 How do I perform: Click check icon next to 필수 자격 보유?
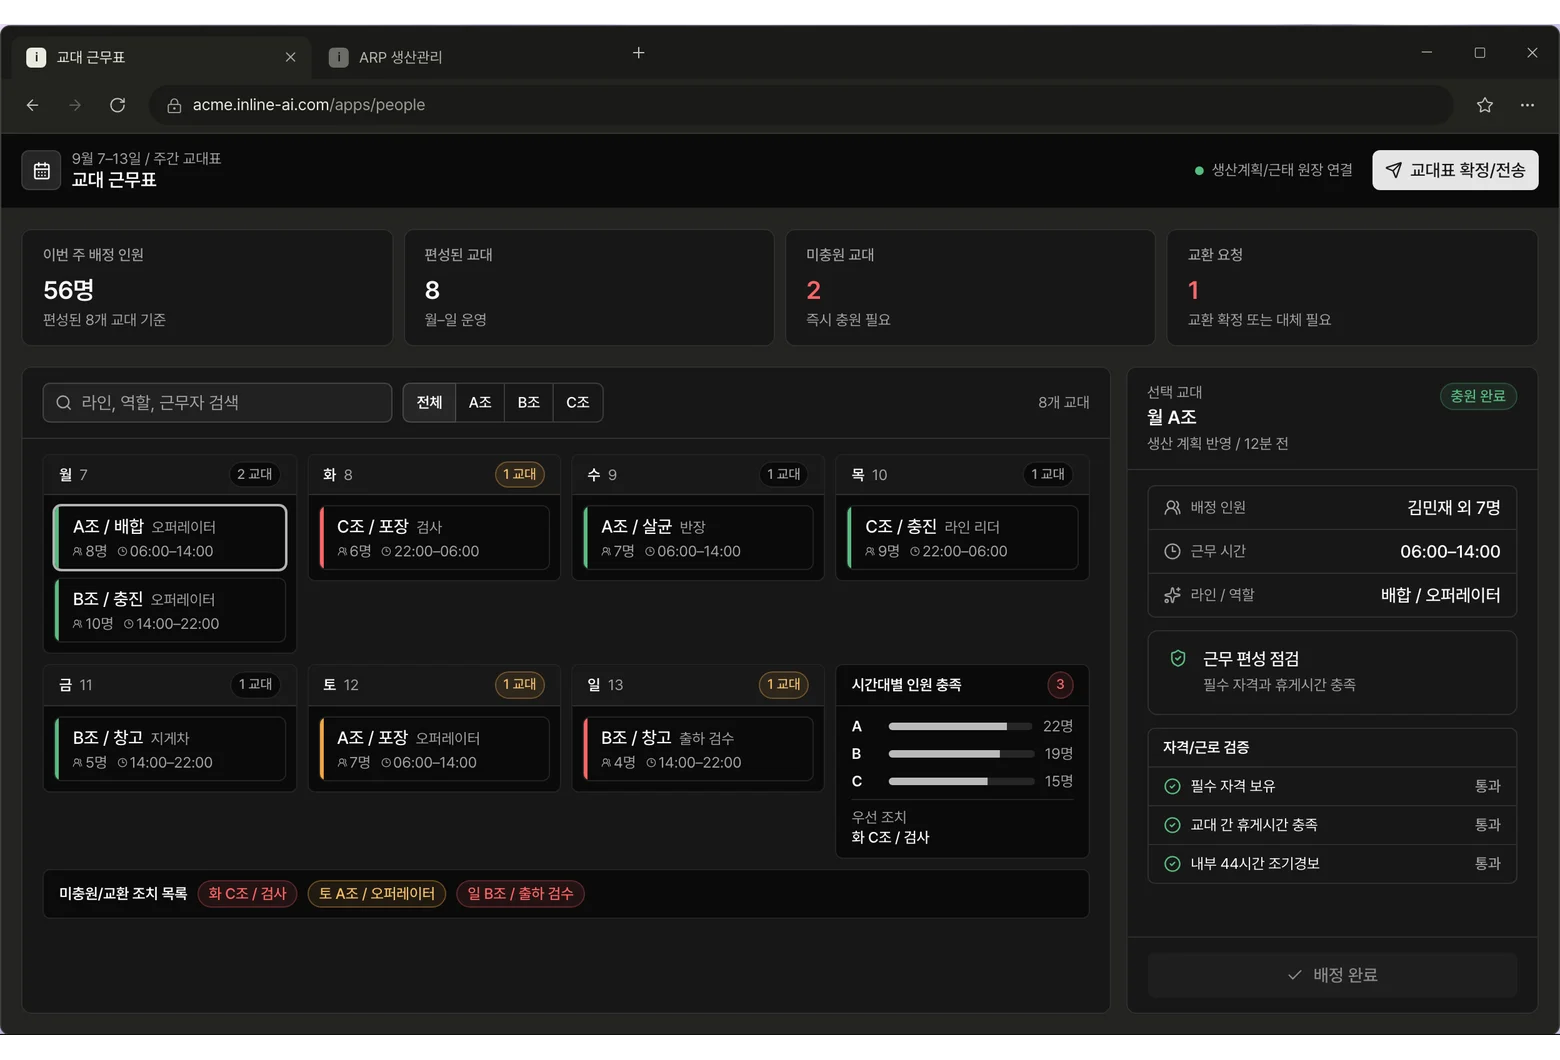click(x=1172, y=786)
